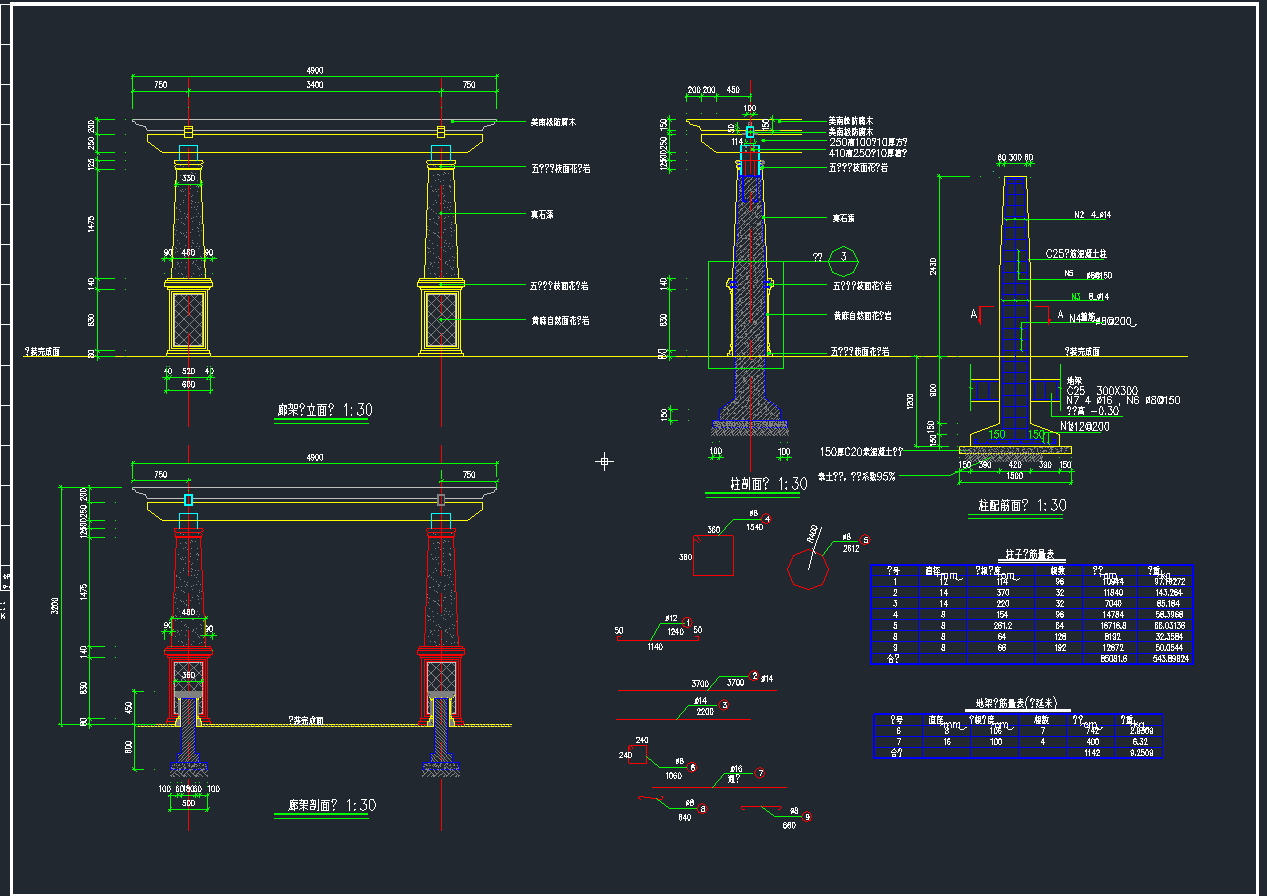Select the 543.89824 total weight cell
Image resolution: width=1267 pixels, height=896 pixels.
tap(1168, 660)
